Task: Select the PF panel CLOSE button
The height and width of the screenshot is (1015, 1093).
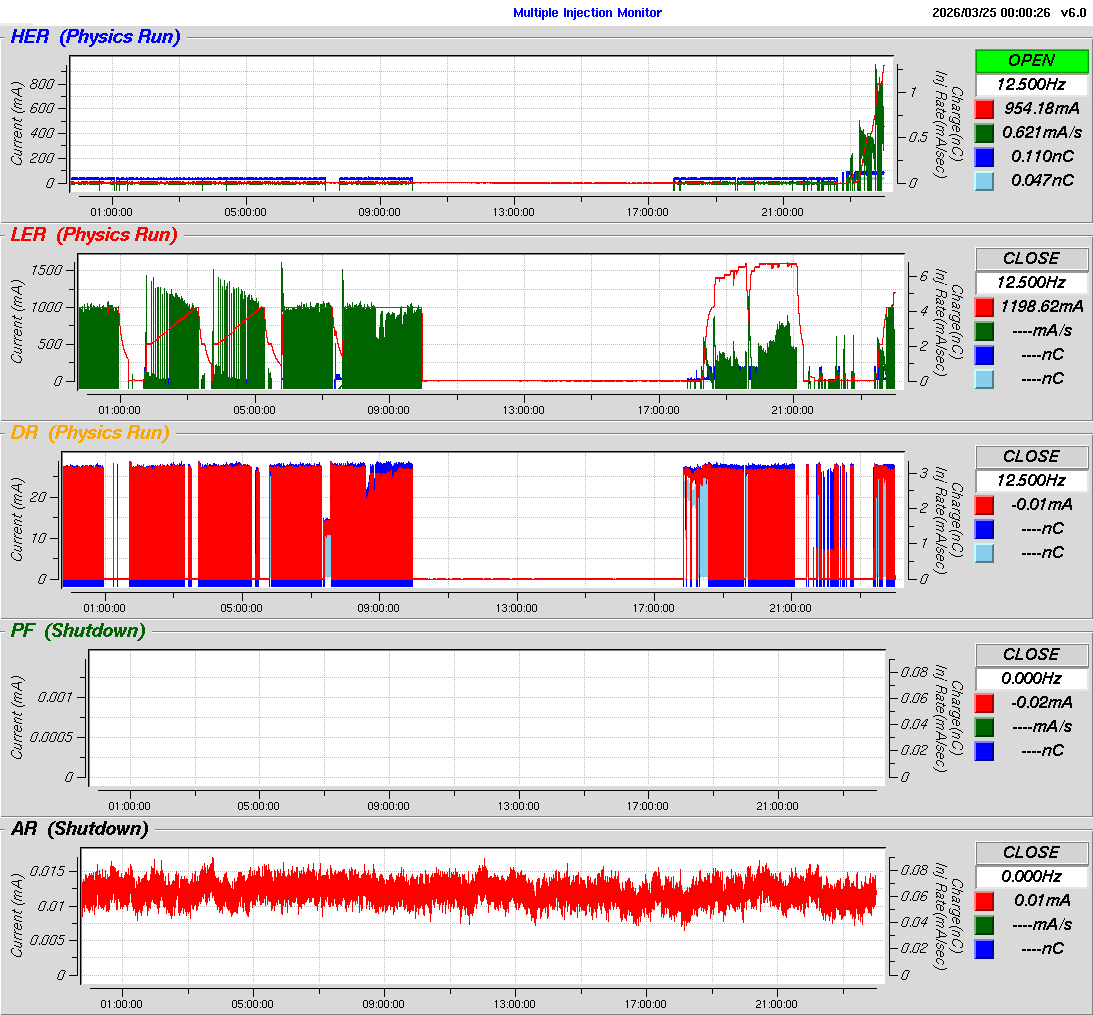Action: (x=1031, y=654)
